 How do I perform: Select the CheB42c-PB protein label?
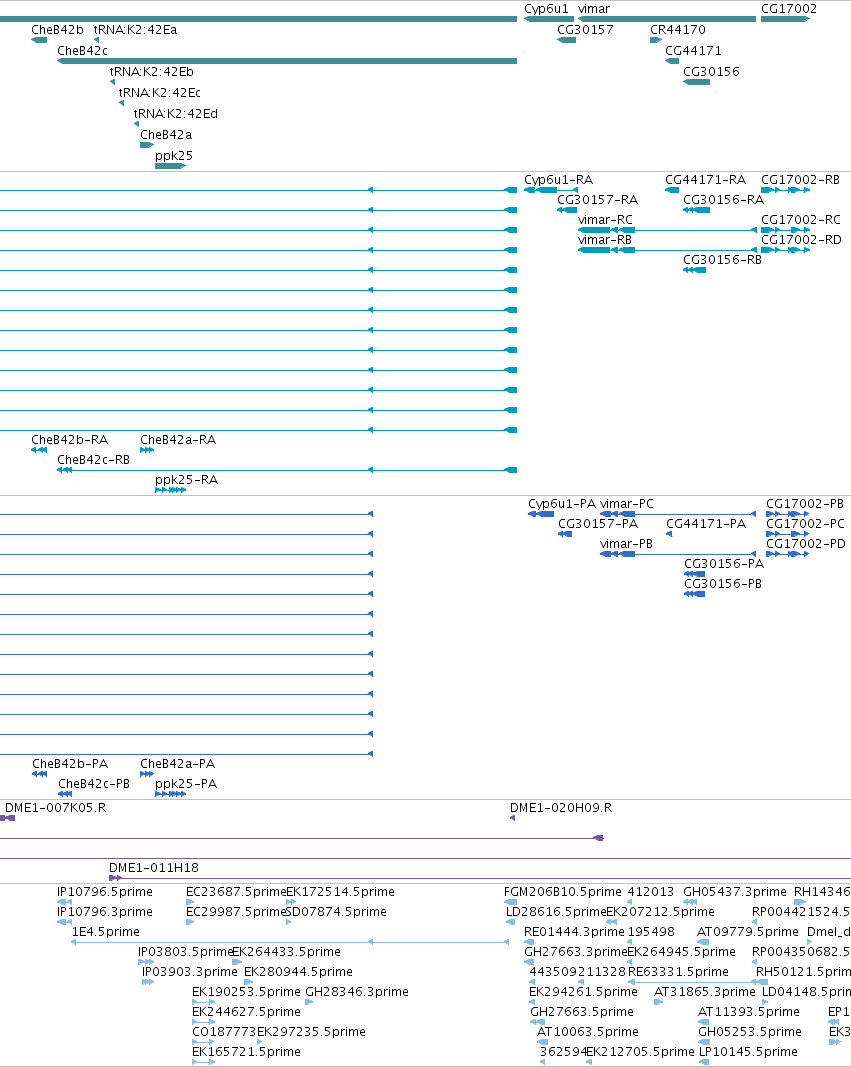pos(94,784)
